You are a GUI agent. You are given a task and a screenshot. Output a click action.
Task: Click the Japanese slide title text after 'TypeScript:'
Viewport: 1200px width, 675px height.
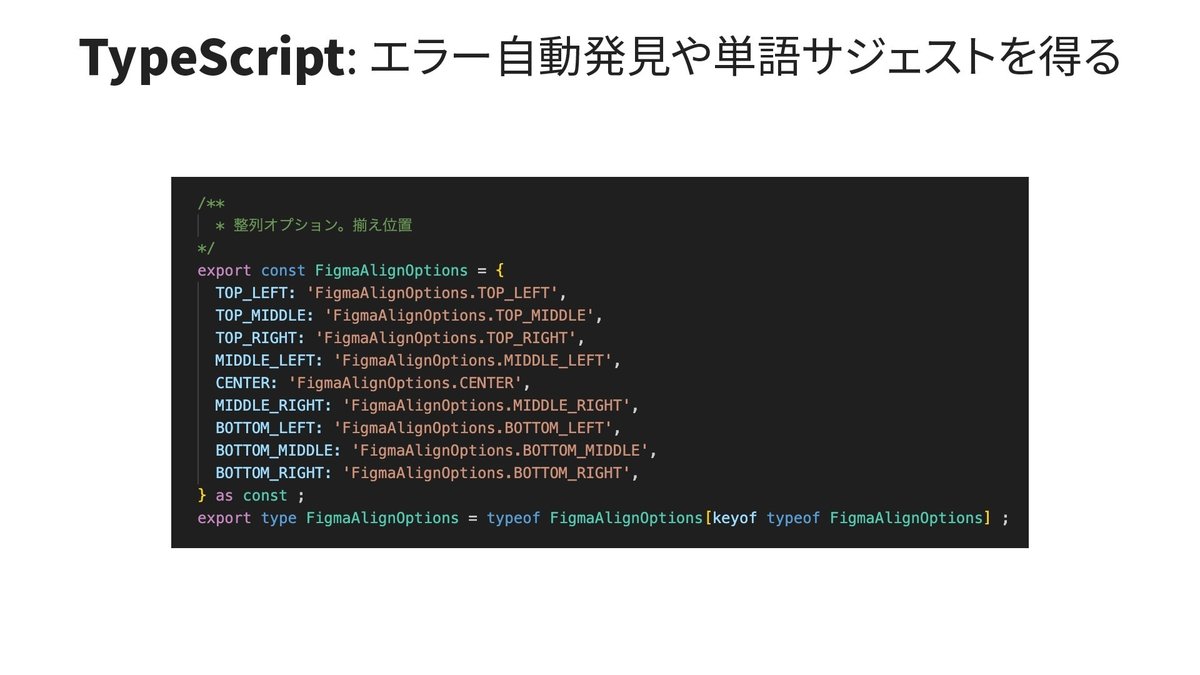(745, 58)
